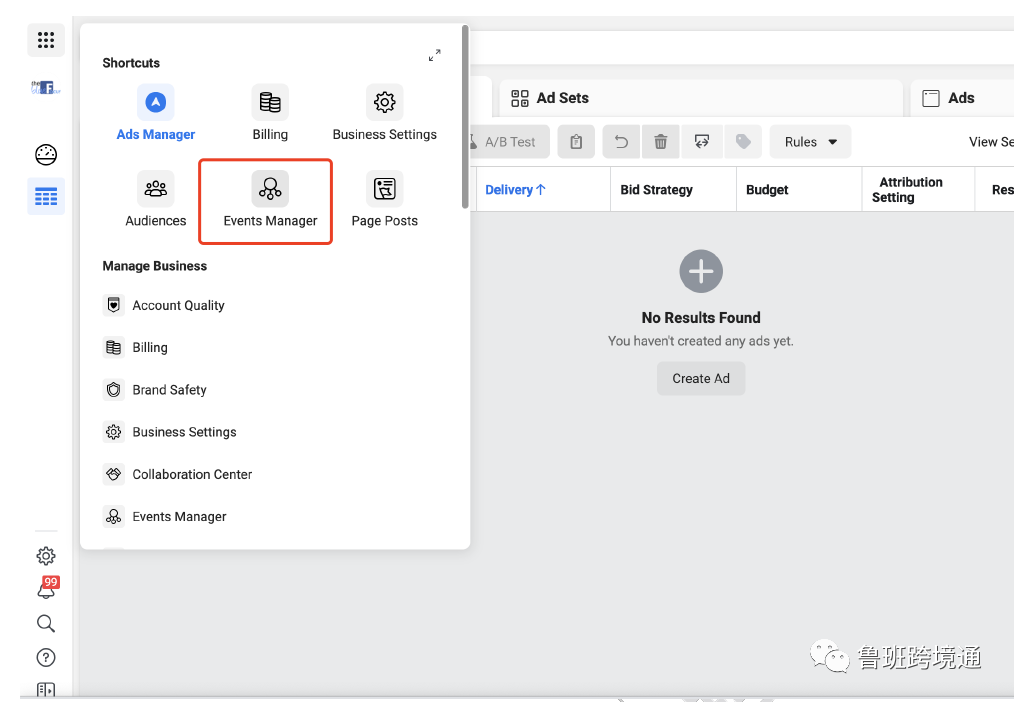Image resolution: width=1014 pixels, height=702 pixels.
Task: Switch to the Ads tab
Action: 962,98
